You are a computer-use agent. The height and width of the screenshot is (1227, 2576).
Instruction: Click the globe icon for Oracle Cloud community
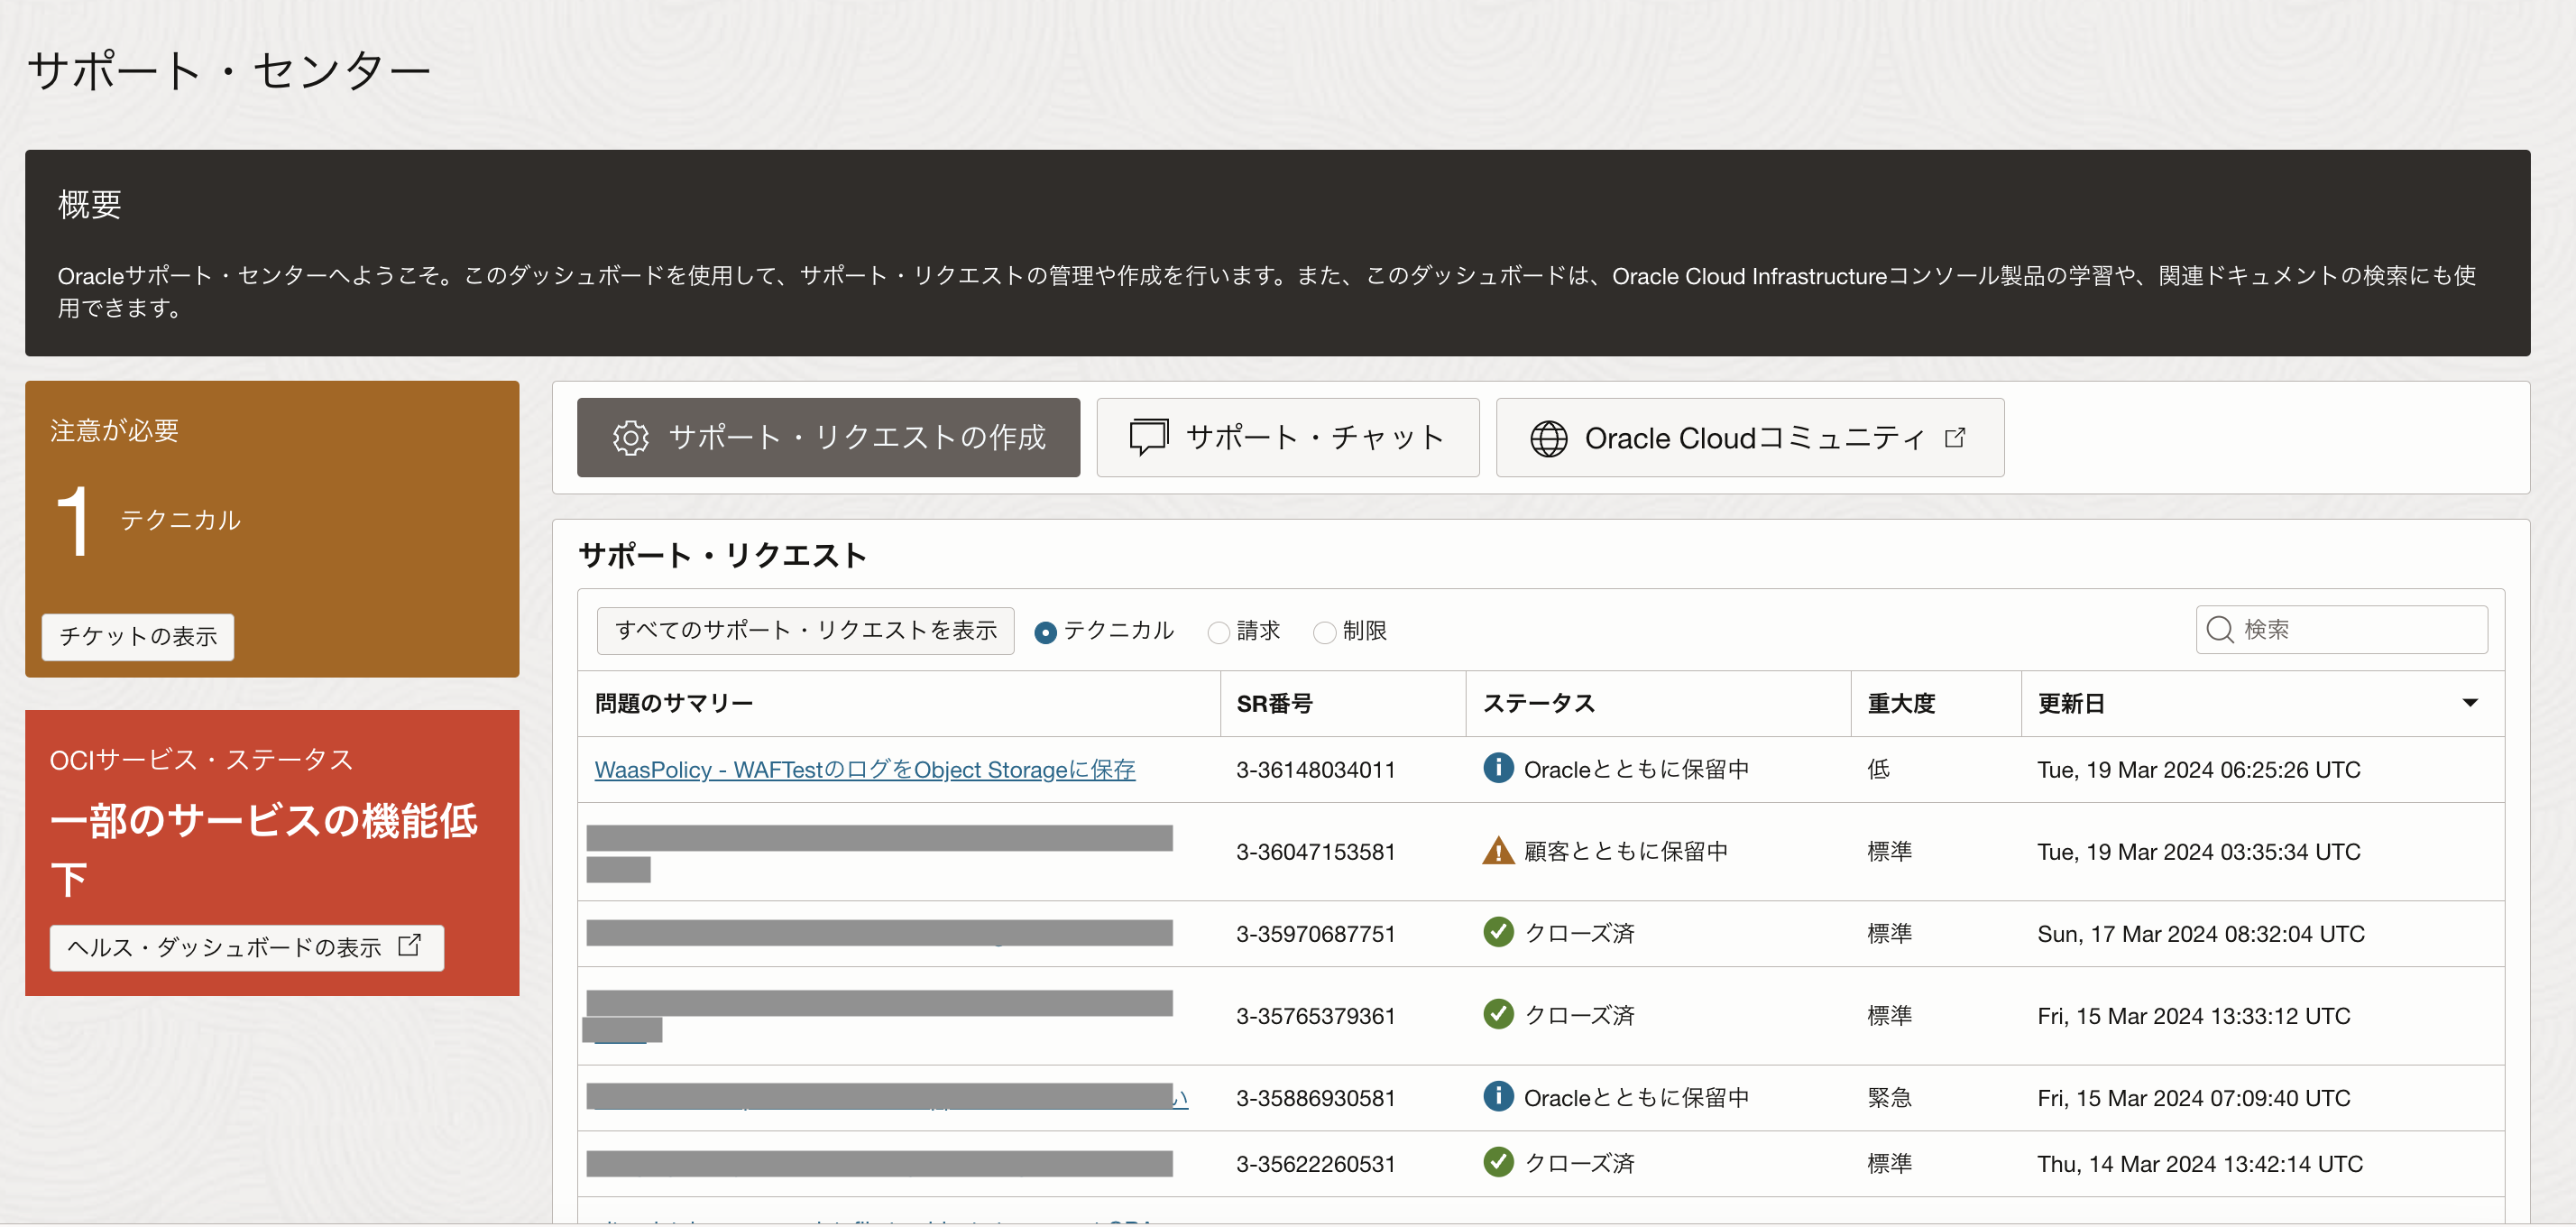click(x=1548, y=438)
